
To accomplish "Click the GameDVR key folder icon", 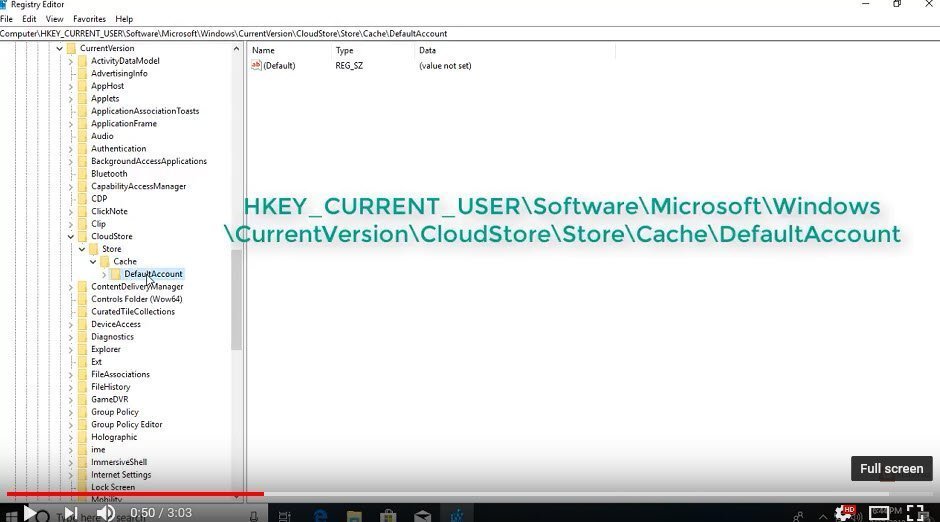I will coord(83,399).
